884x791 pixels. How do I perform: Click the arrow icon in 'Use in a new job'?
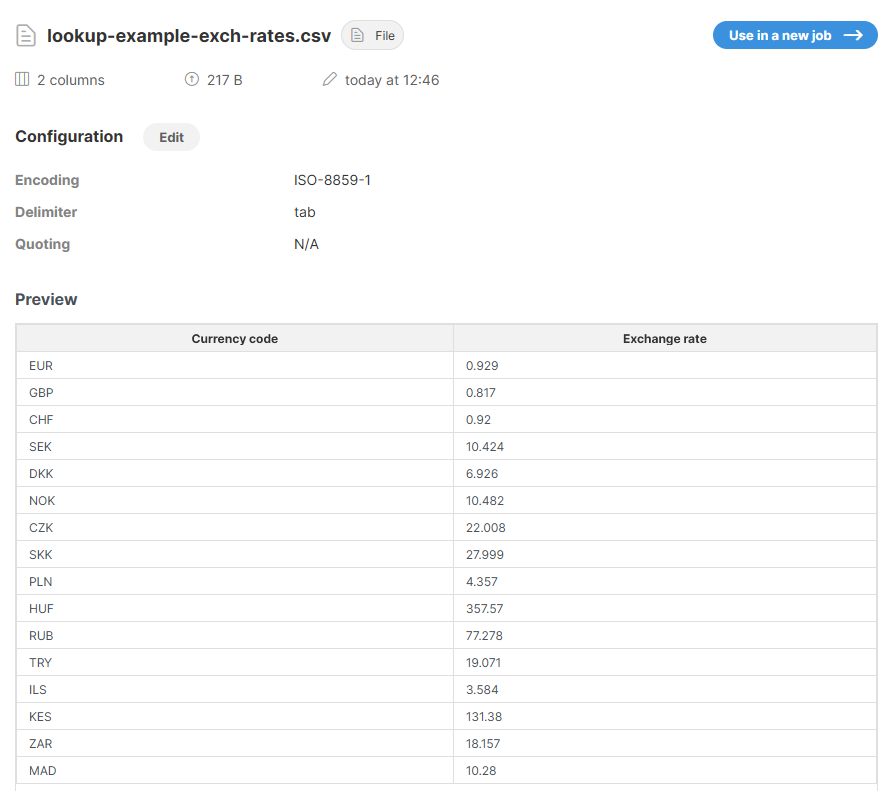coord(855,34)
